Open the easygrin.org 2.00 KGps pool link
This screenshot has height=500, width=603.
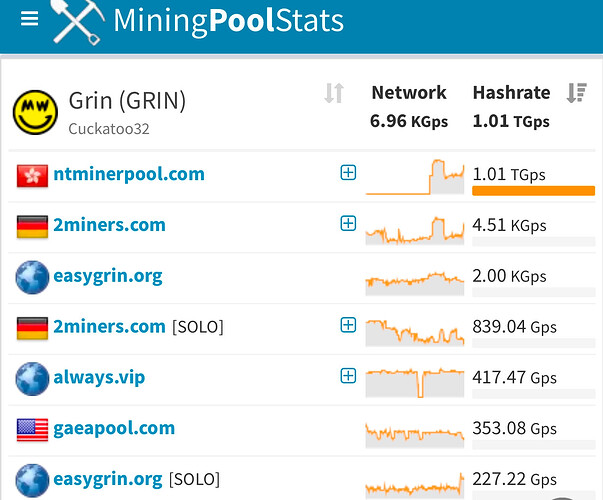point(108,277)
